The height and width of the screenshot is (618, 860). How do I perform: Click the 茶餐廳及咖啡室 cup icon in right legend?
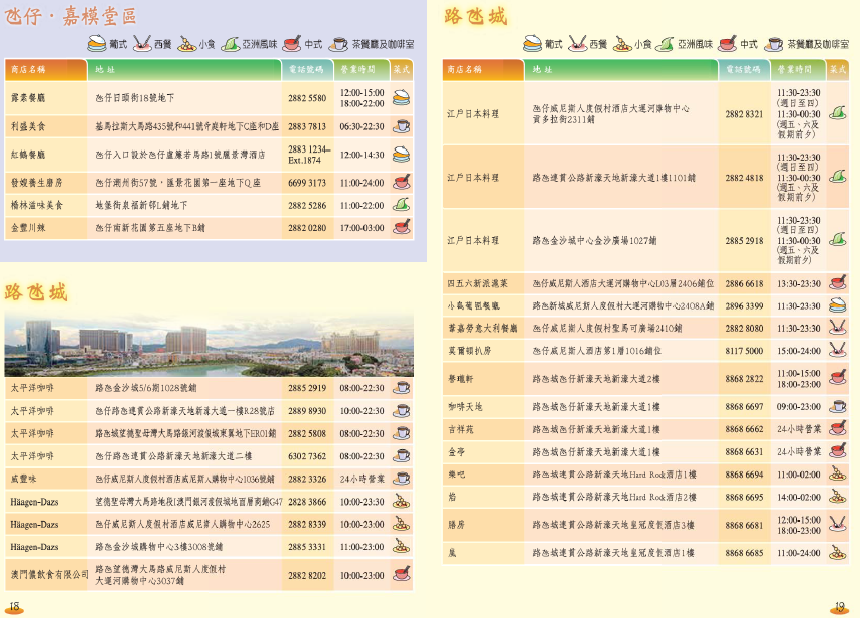773,44
